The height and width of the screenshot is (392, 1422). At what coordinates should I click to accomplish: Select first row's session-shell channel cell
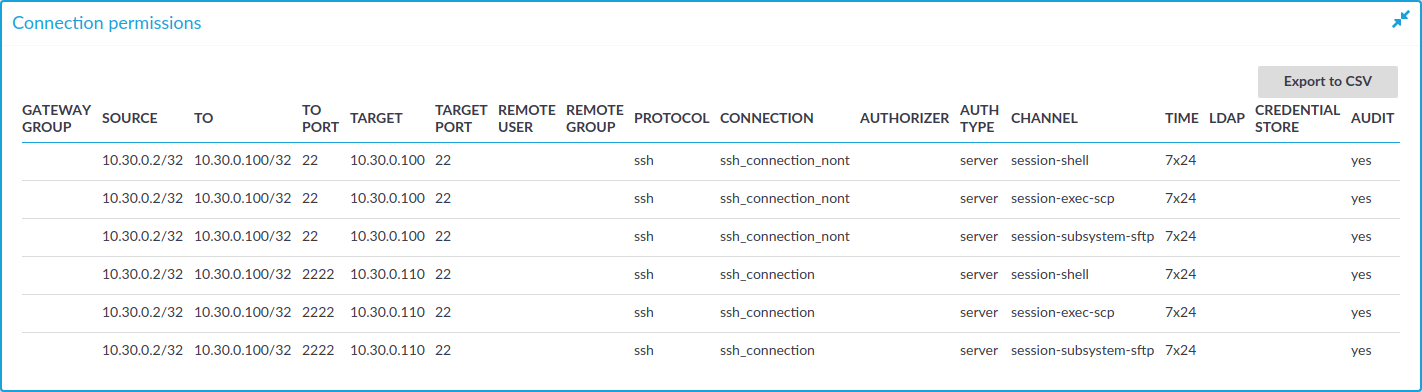(x=1050, y=160)
